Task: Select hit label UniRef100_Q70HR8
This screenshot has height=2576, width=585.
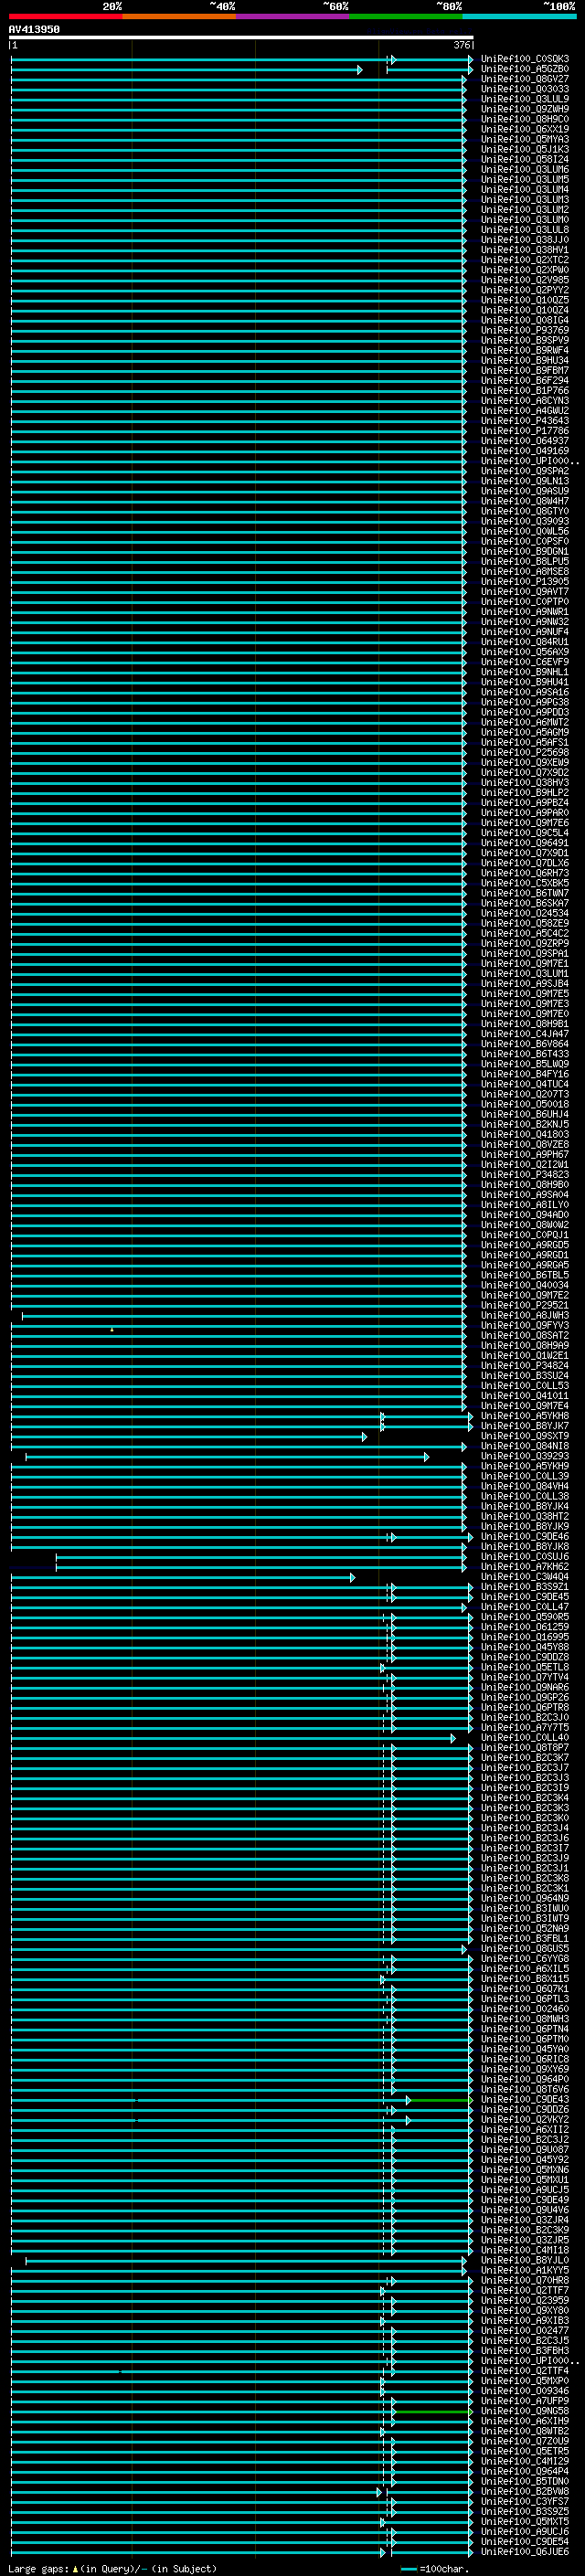Action: 525,2280
